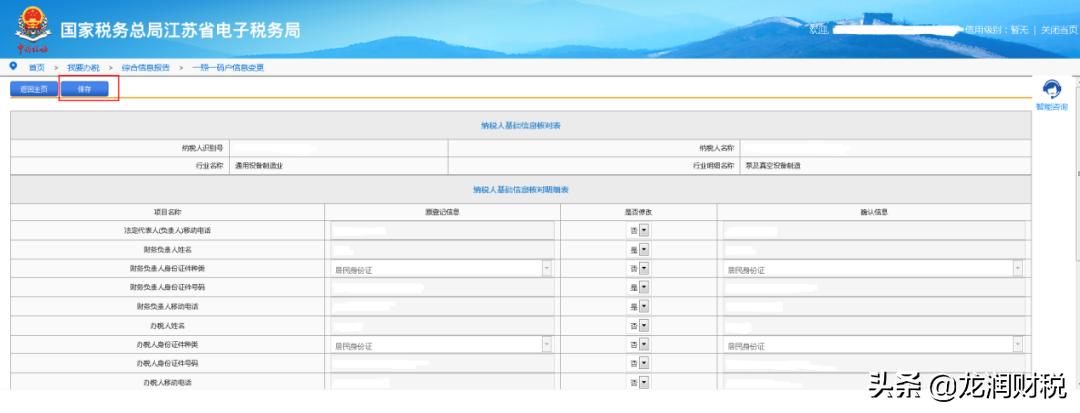Screen dimensions: 1080x413
Task: Click 确认信息 field for 财务负责人身份证件号码
Action: point(875,288)
